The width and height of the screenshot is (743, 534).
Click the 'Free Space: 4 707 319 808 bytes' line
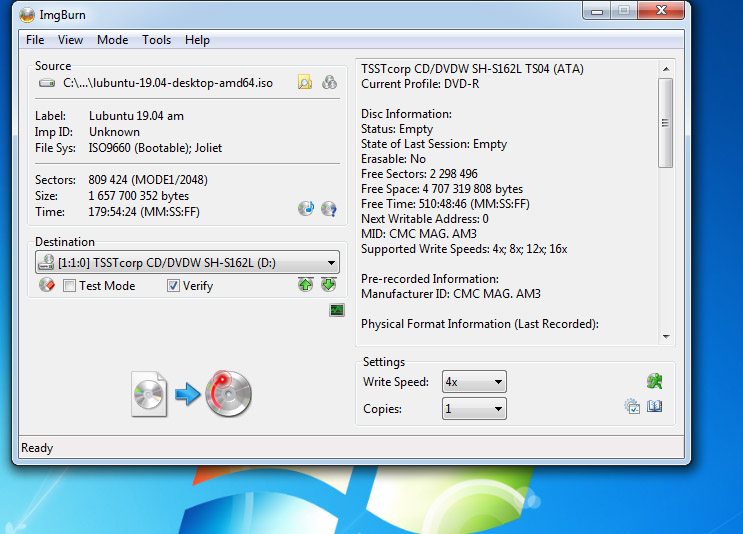pos(442,189)
